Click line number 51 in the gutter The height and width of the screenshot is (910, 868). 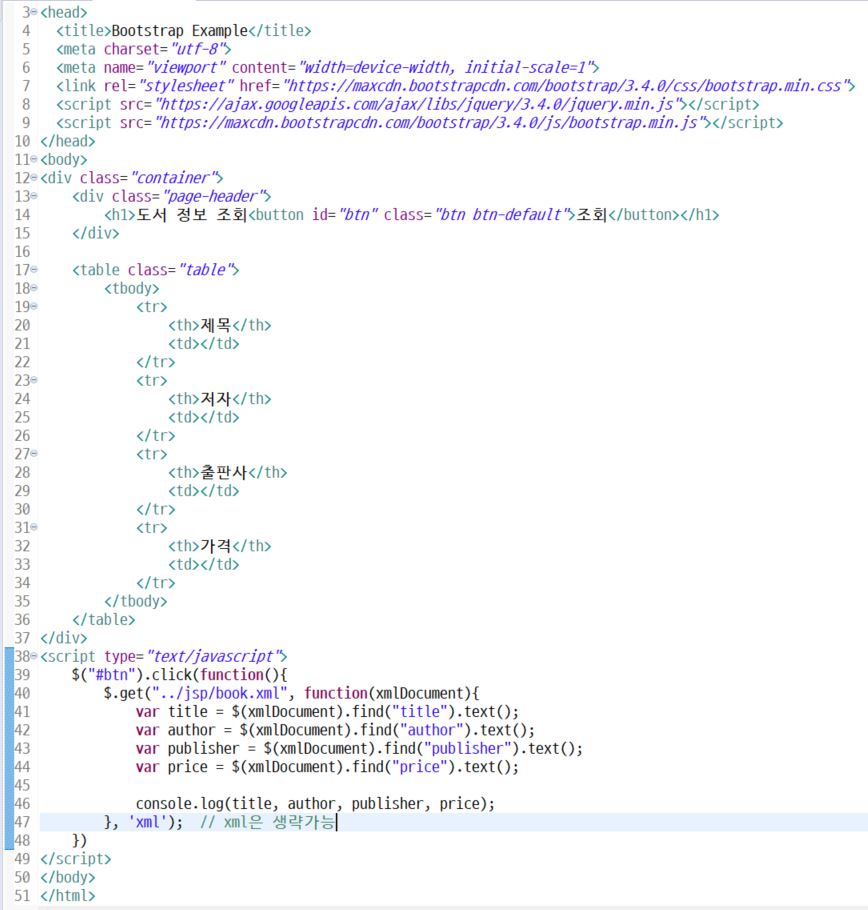tap(22, 895)
